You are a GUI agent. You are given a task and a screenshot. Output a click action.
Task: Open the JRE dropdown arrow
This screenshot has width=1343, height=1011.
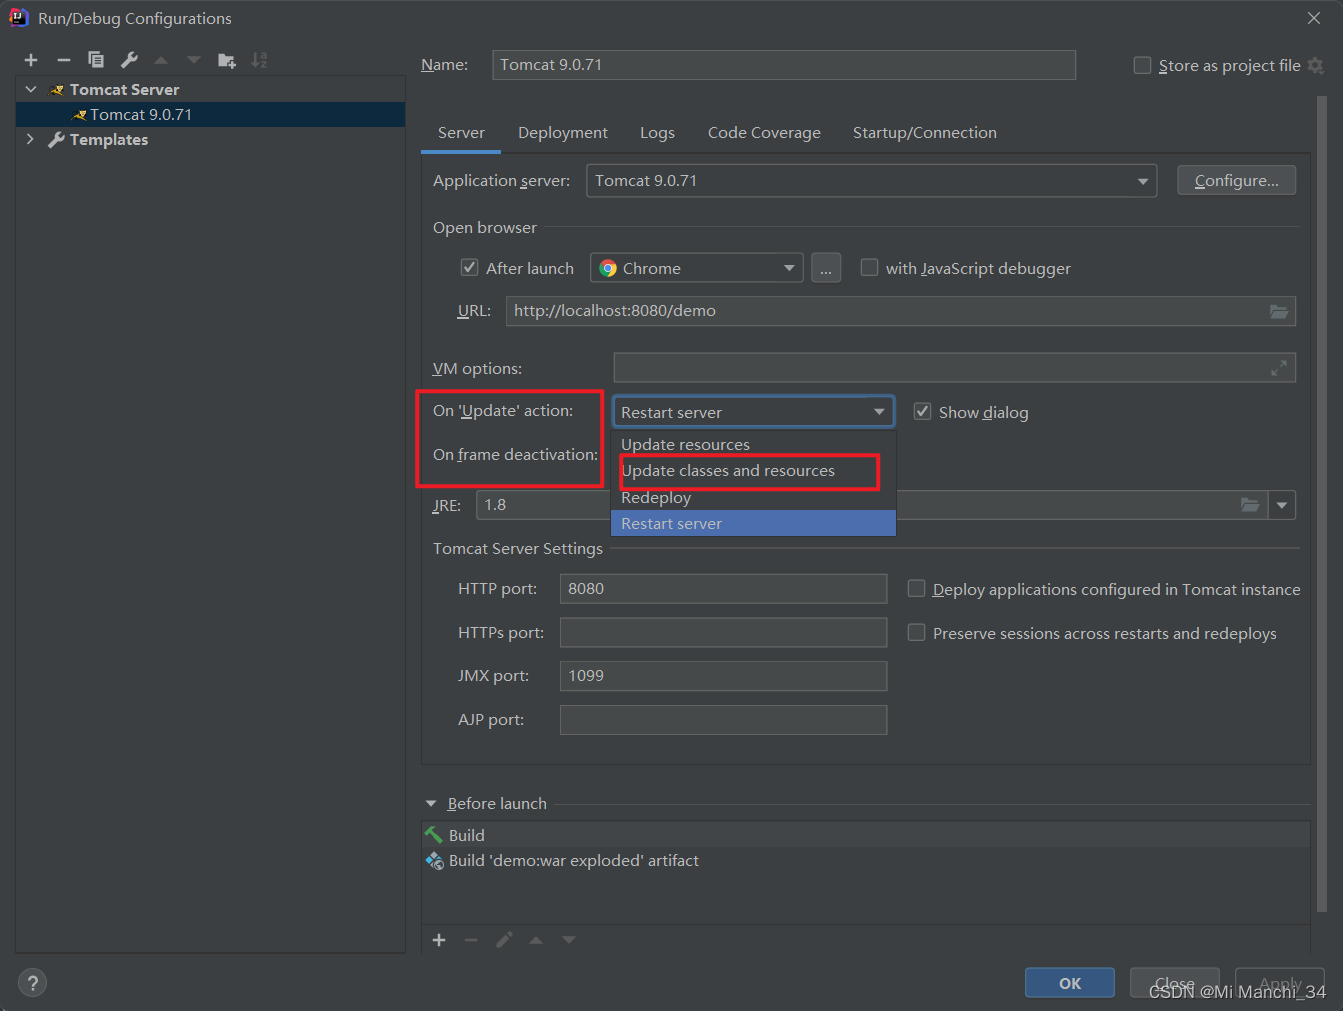pos(1282,505)
